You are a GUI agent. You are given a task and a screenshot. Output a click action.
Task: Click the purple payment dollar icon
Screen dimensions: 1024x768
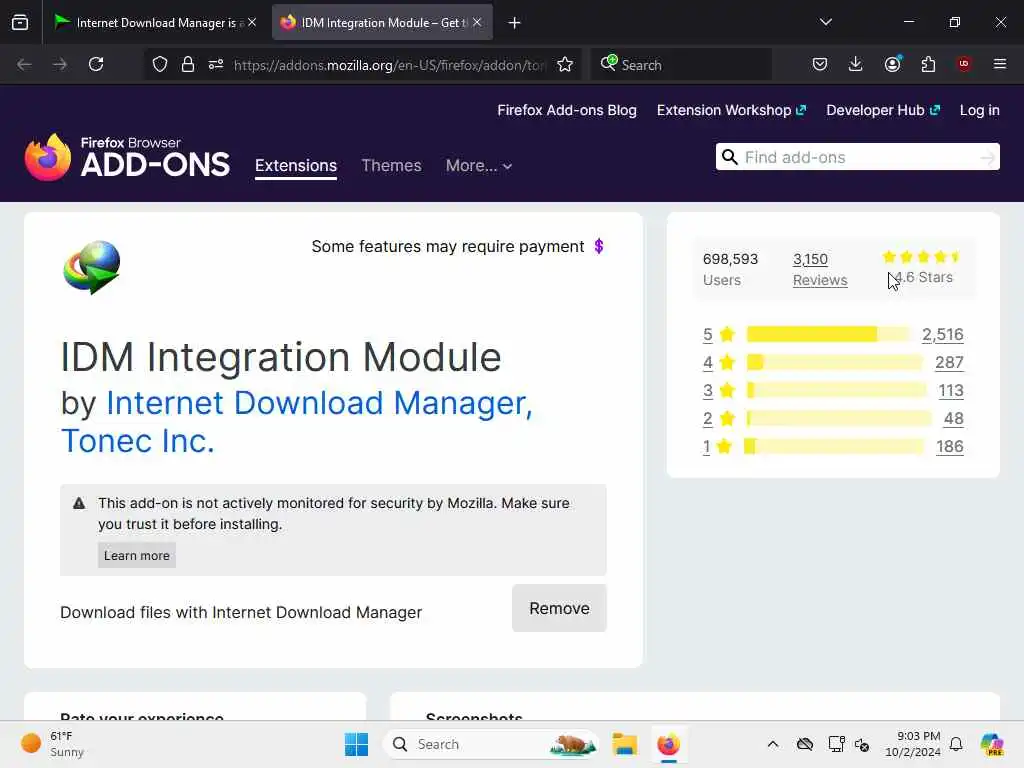pyautogui.click(x=599, y=246)
